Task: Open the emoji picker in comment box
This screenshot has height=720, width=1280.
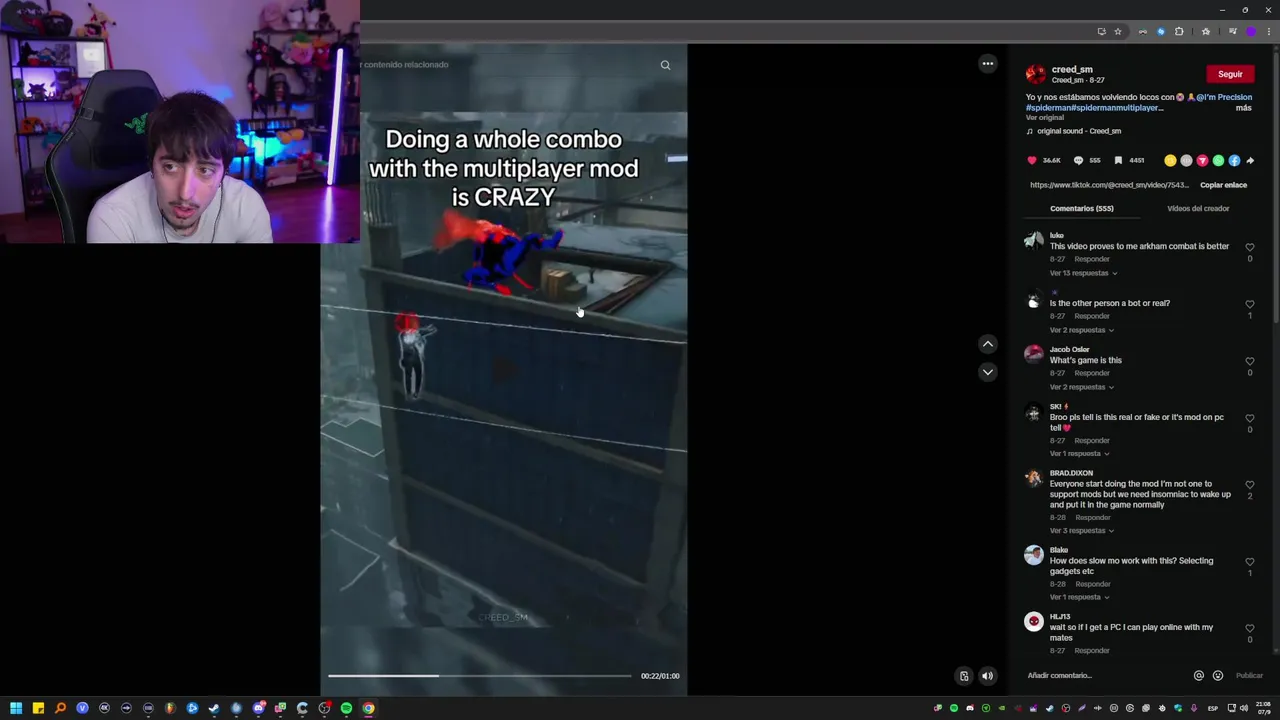Action: click(x=1217, y=675)
